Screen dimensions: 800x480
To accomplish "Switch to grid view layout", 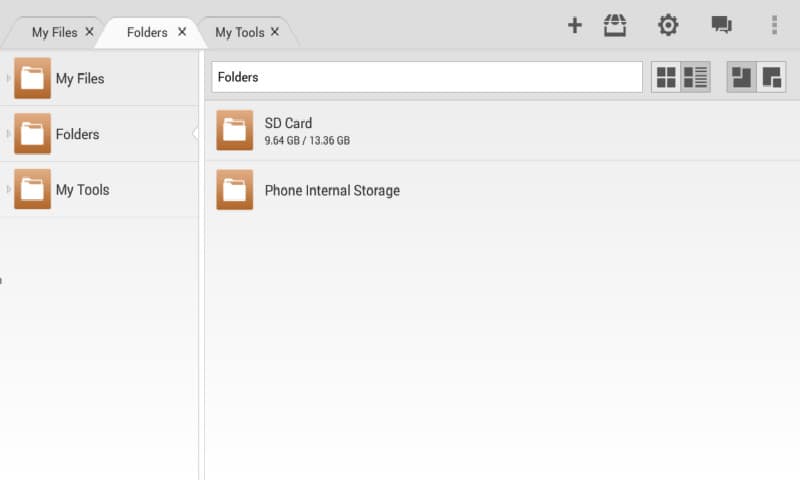I will [x=666, y=77].
